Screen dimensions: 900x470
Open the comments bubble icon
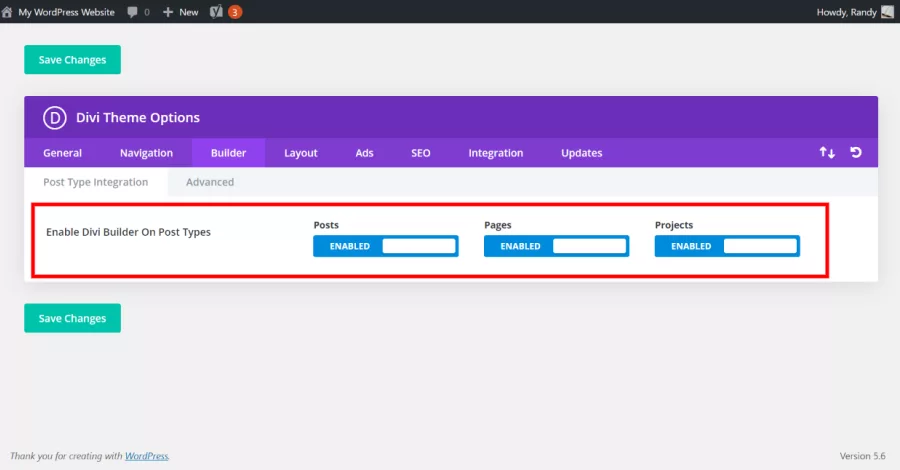(x=133, y=12)
